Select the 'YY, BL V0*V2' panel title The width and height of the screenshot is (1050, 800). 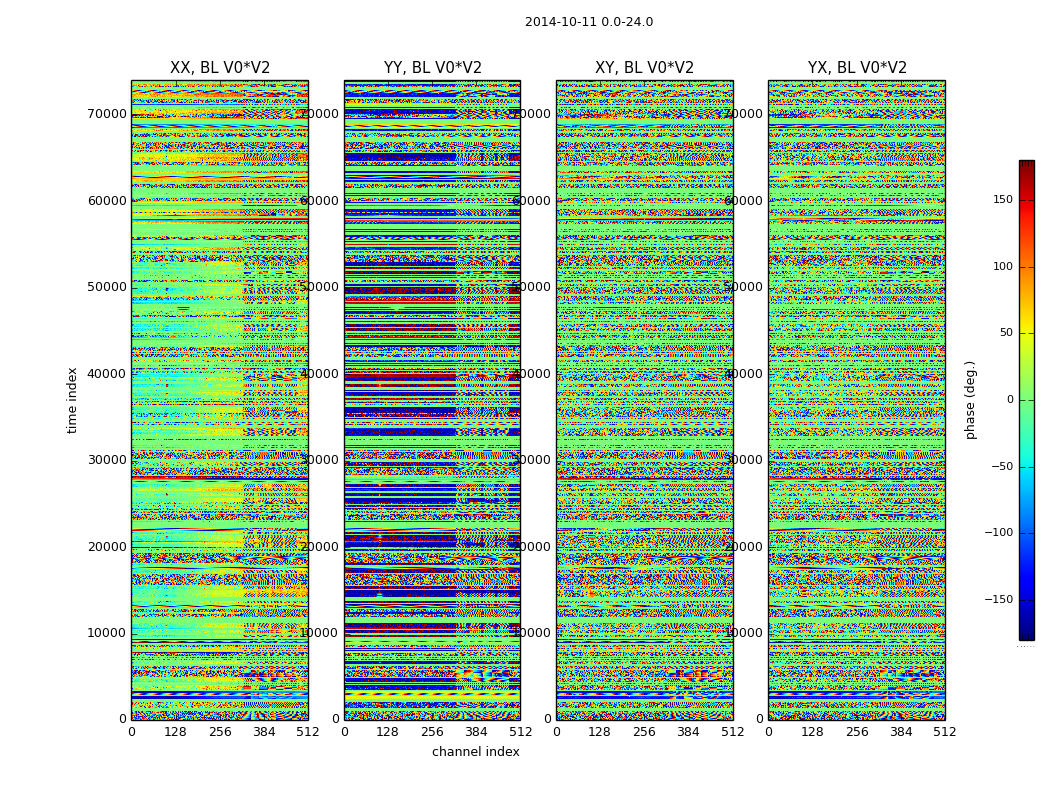coord(432,68)
